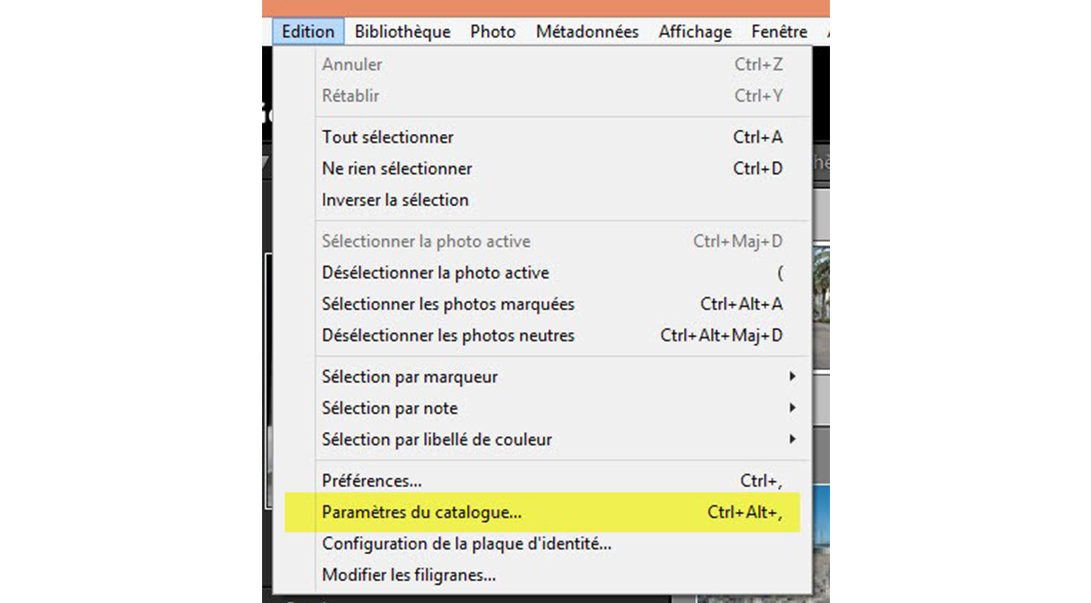Screen dimensions: 1091x603
Task: Open Paramètres du catalogue
Action: pyautogui.click(x=422, y=513)
